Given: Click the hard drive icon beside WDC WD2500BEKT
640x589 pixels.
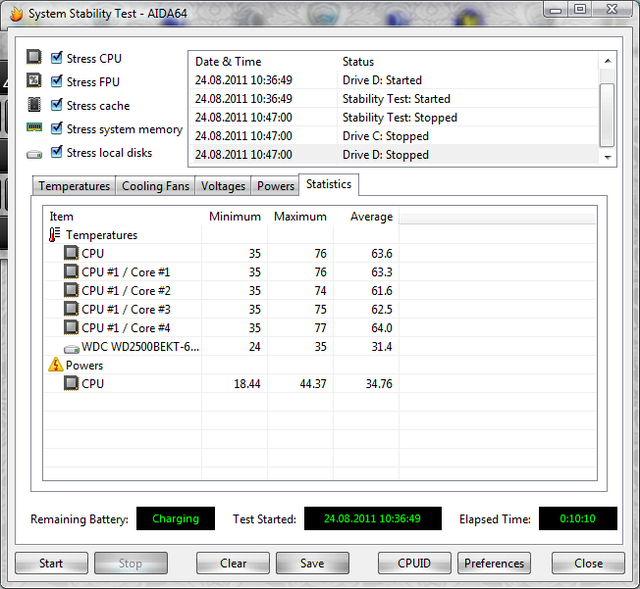Looking at the screenshot, I should pos(71,347).
